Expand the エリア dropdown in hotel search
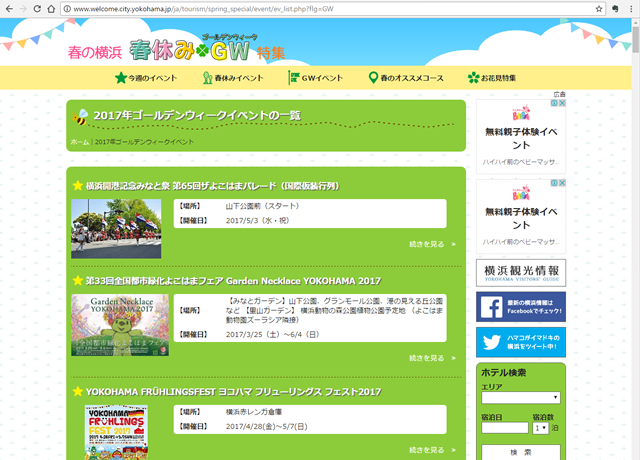The height and width of the screenshot is (460, 640). point(520,397)
